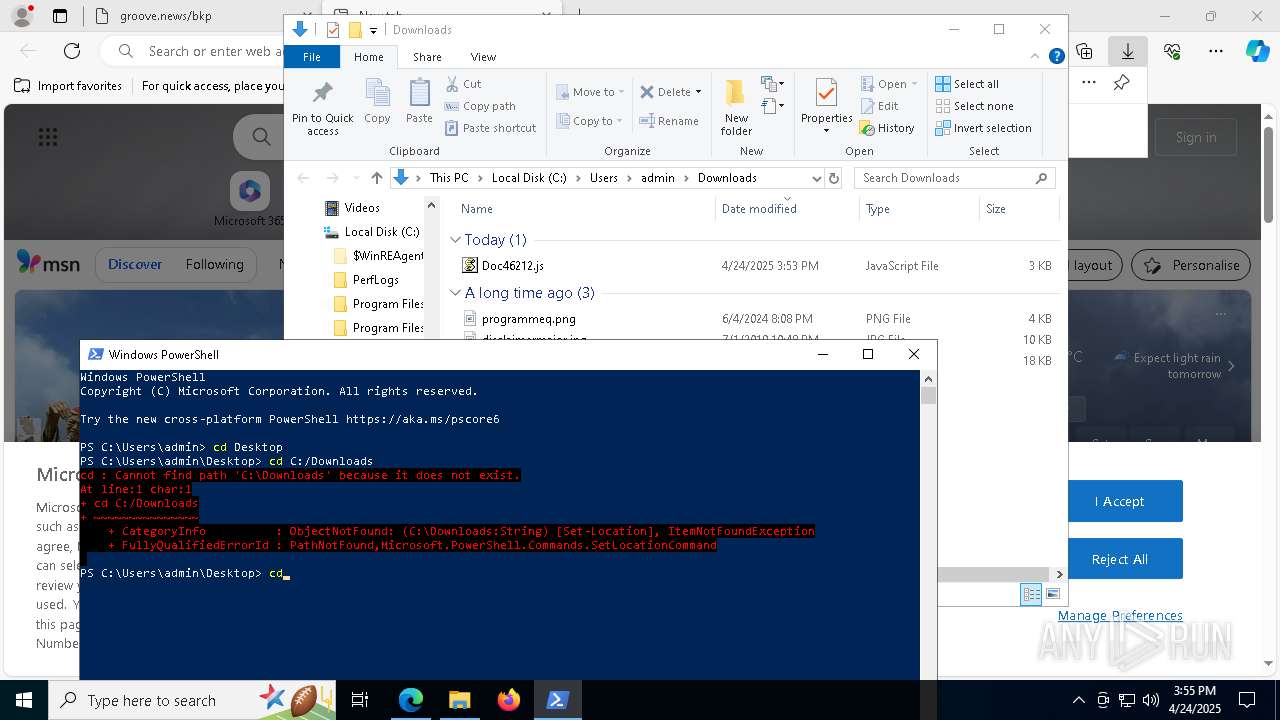Click Import favorites in the Edge bar

(x=68, y=86)
